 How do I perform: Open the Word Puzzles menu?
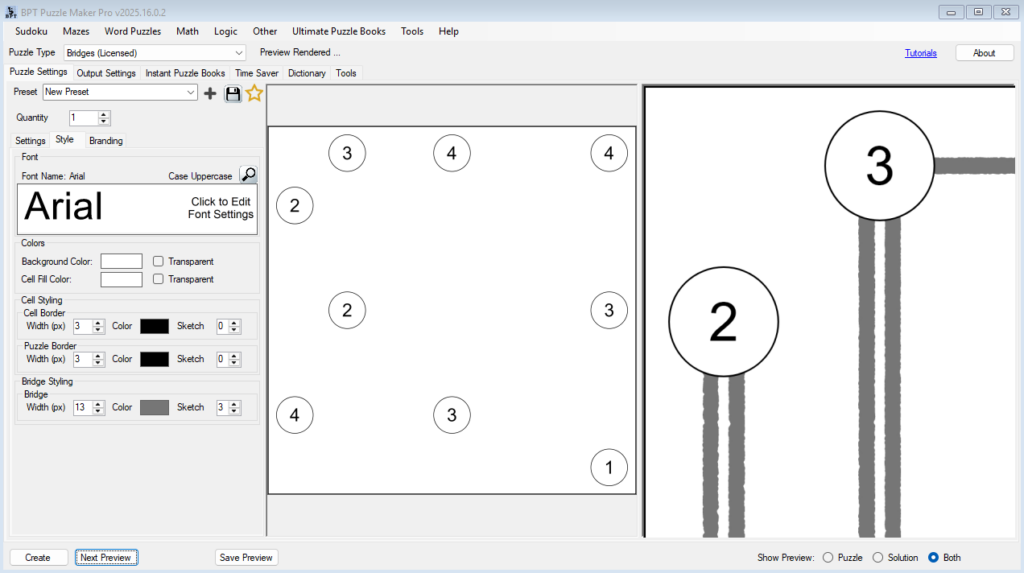coord(132,31)
